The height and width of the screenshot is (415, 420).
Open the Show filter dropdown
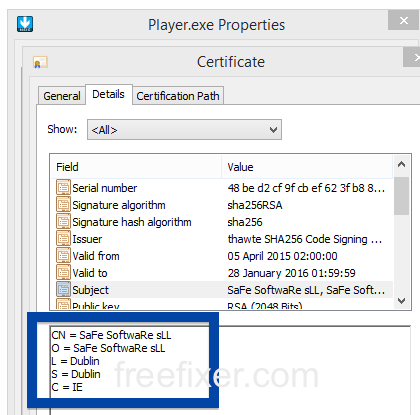pyautogui.click(x=184, y=130)
